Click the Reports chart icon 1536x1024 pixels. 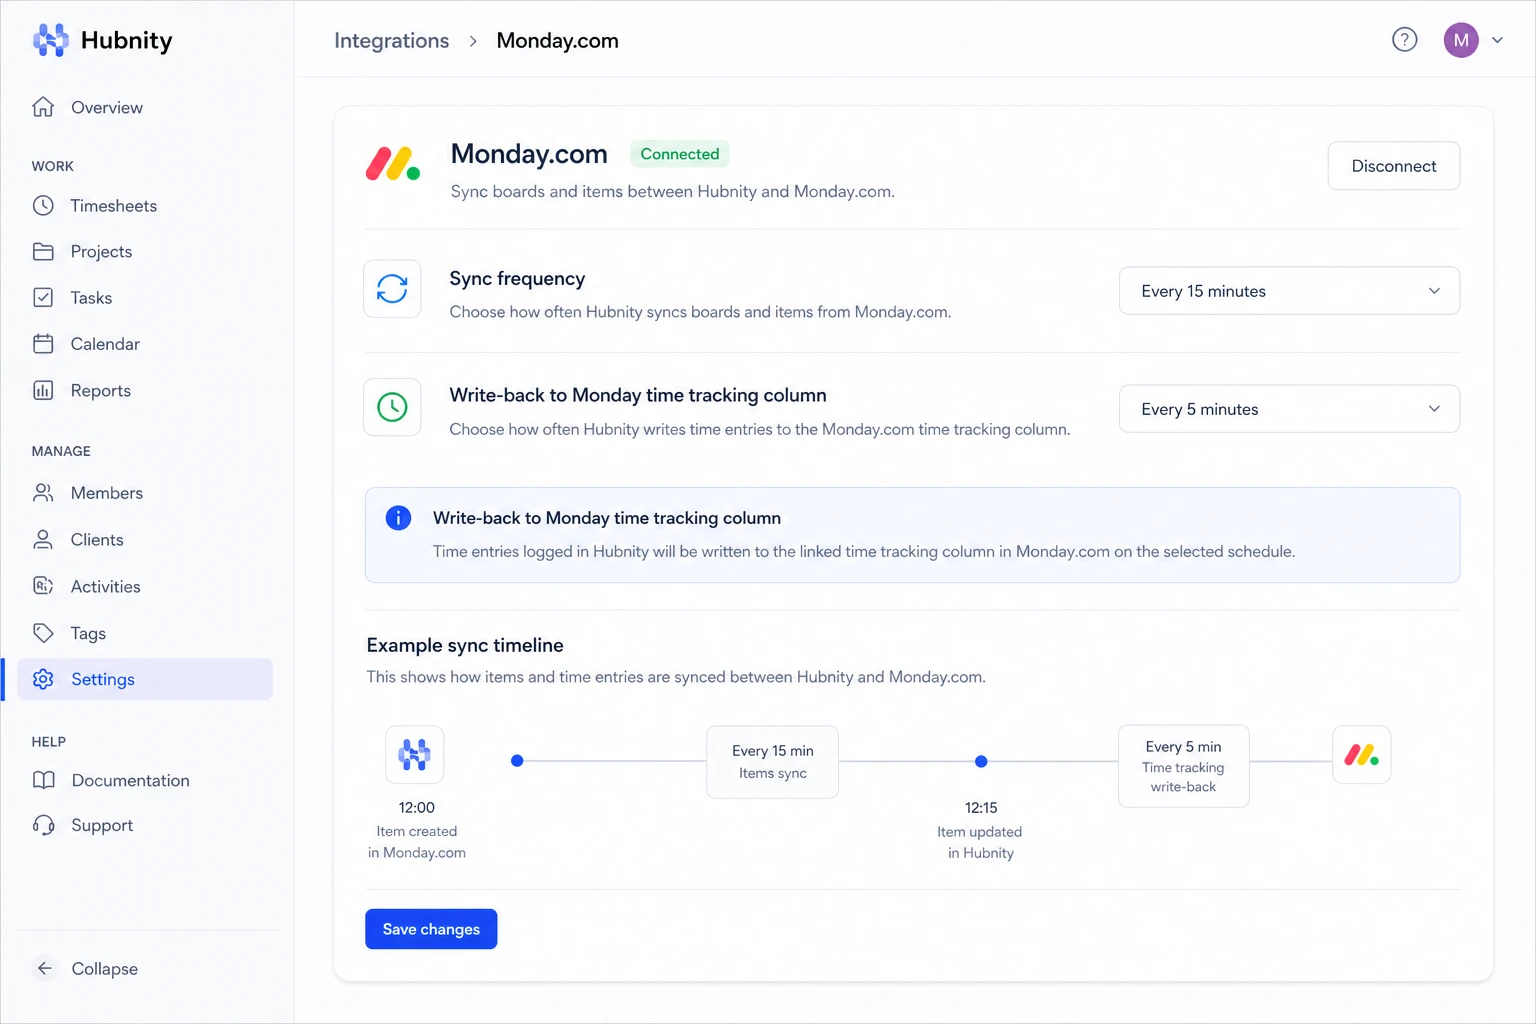click(43, 390)
